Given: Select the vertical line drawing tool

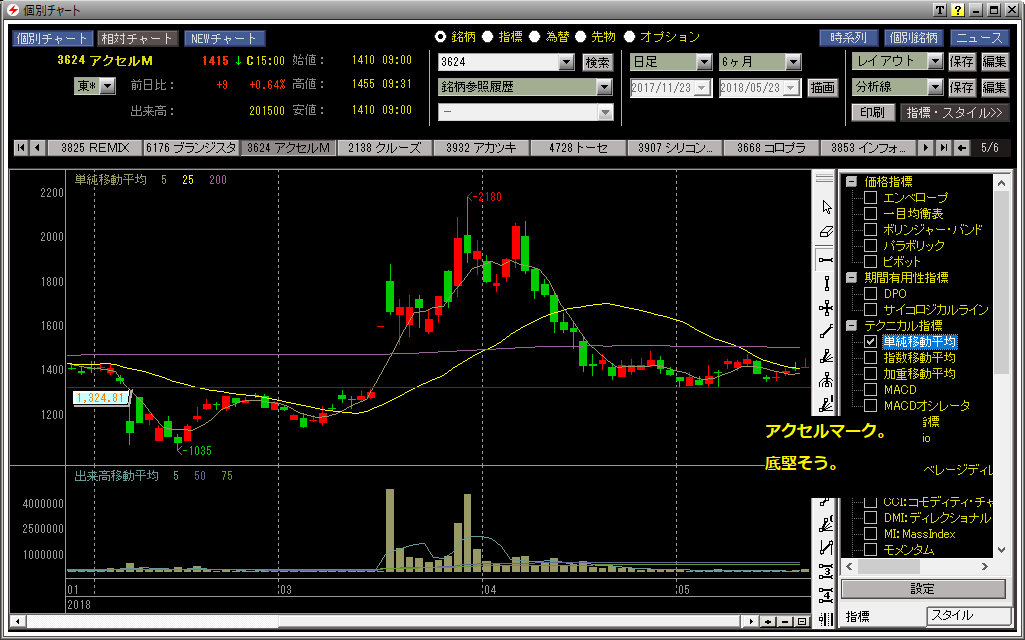Looking at the screenshot, I should (x=826, y=284).
